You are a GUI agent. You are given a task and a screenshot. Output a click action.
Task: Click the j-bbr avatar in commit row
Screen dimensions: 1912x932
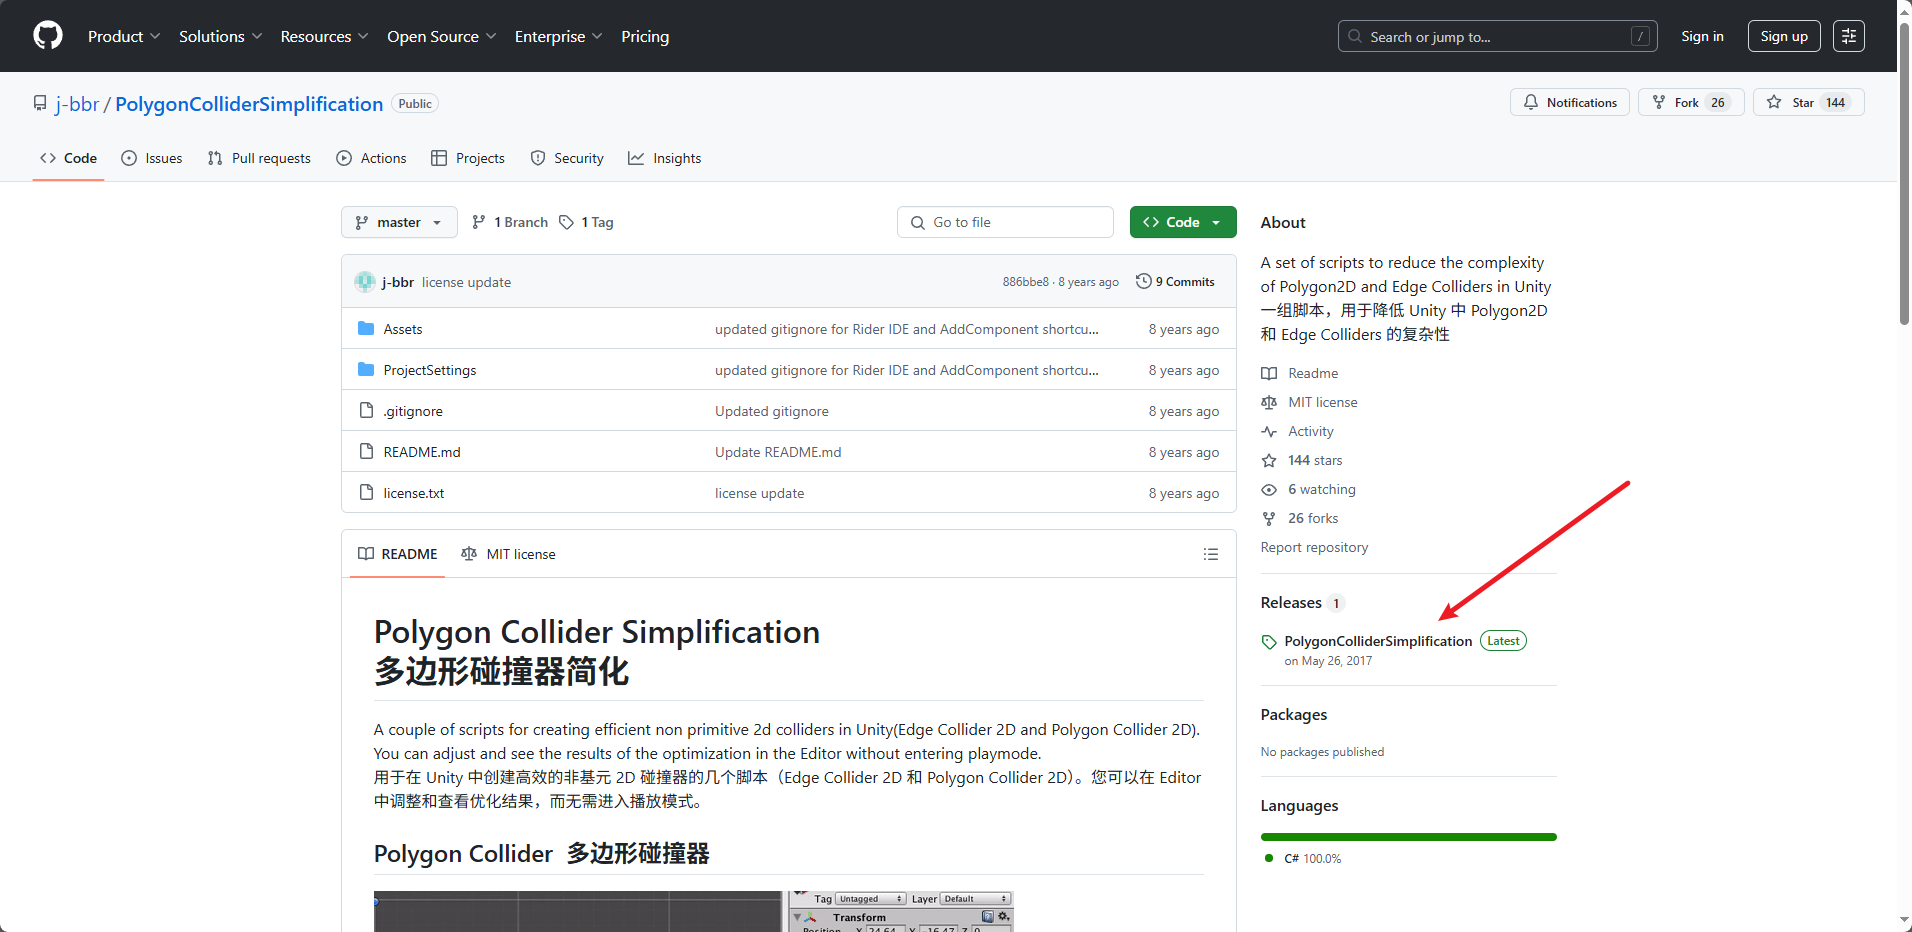tap(365, 282)
